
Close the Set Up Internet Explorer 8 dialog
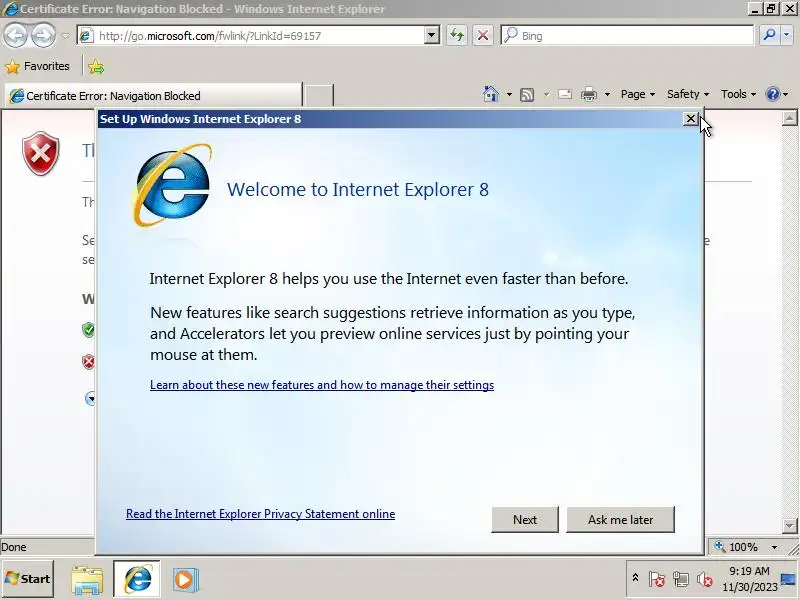[690, 119]
